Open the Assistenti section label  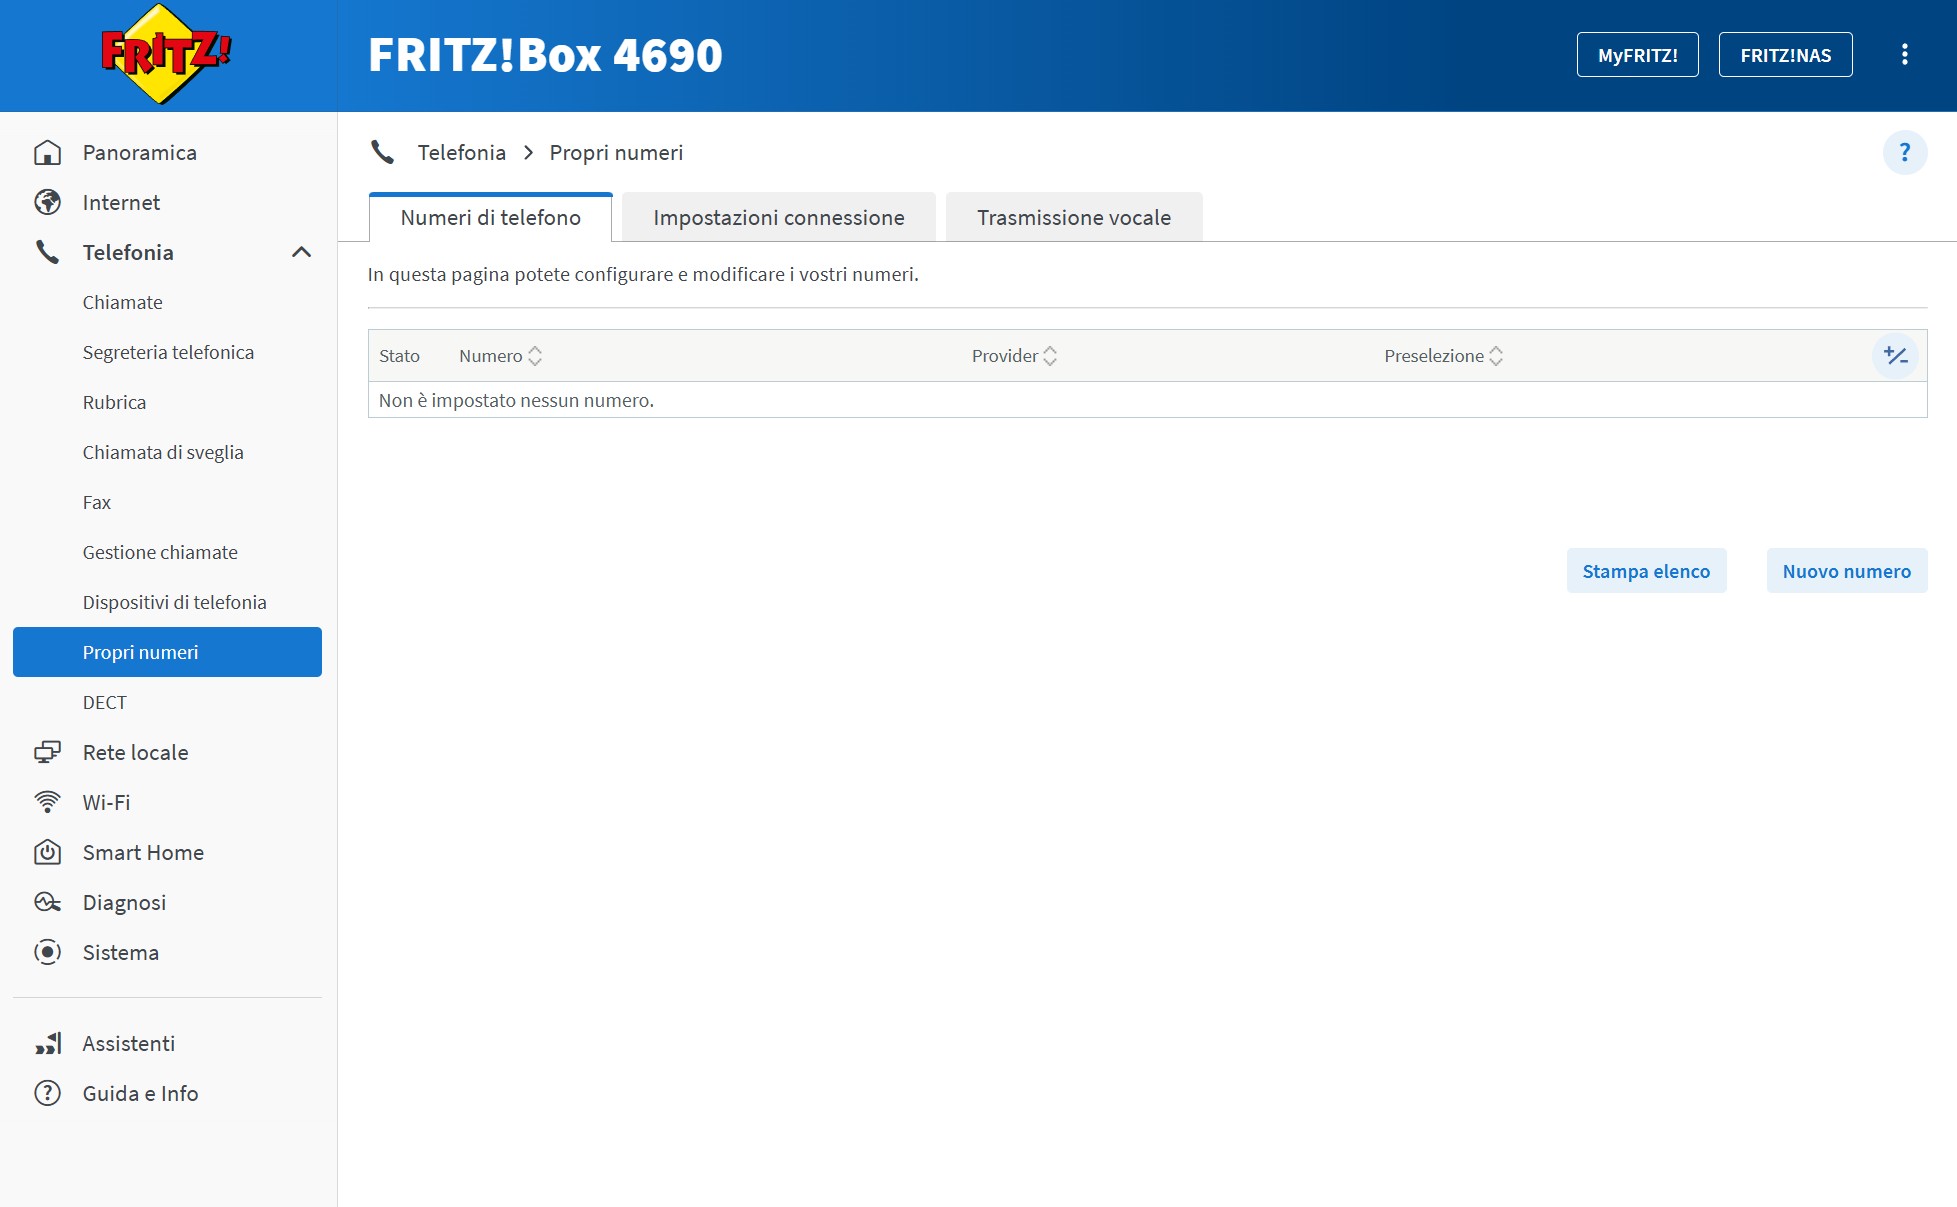click(129, 1043)
